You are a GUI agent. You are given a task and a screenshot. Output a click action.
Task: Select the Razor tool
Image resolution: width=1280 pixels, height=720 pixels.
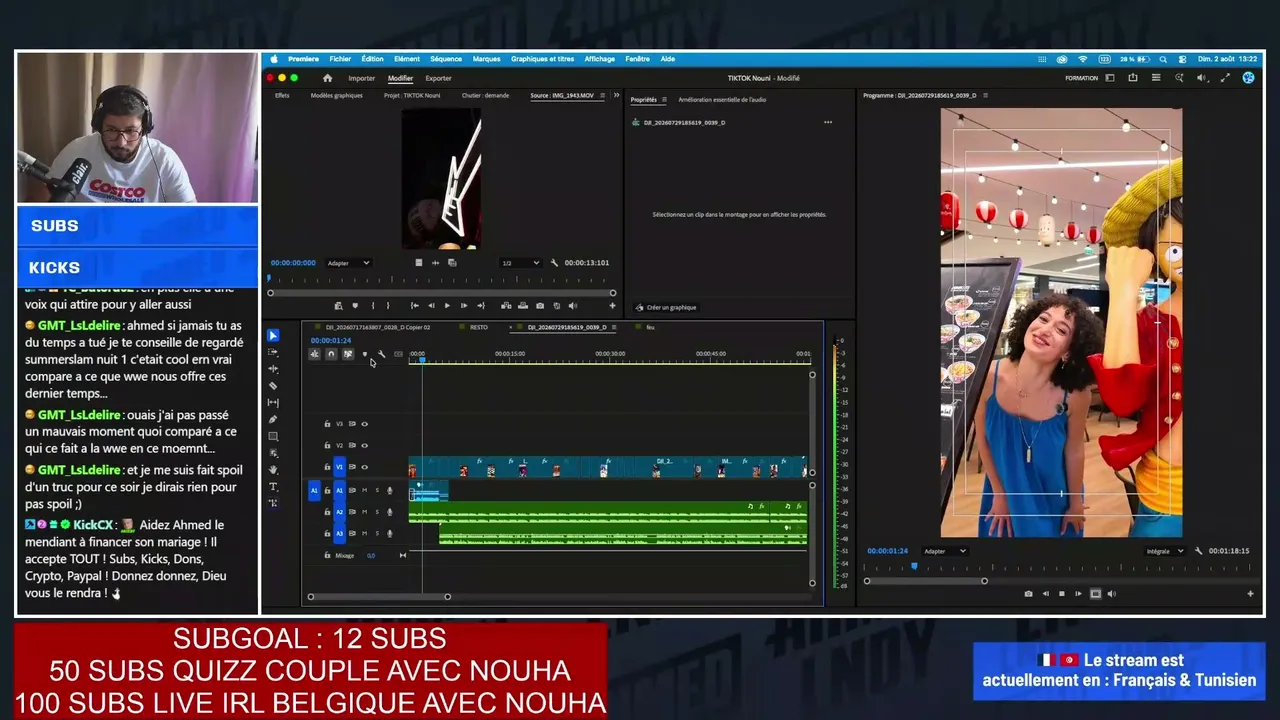[x=273, y=386]
